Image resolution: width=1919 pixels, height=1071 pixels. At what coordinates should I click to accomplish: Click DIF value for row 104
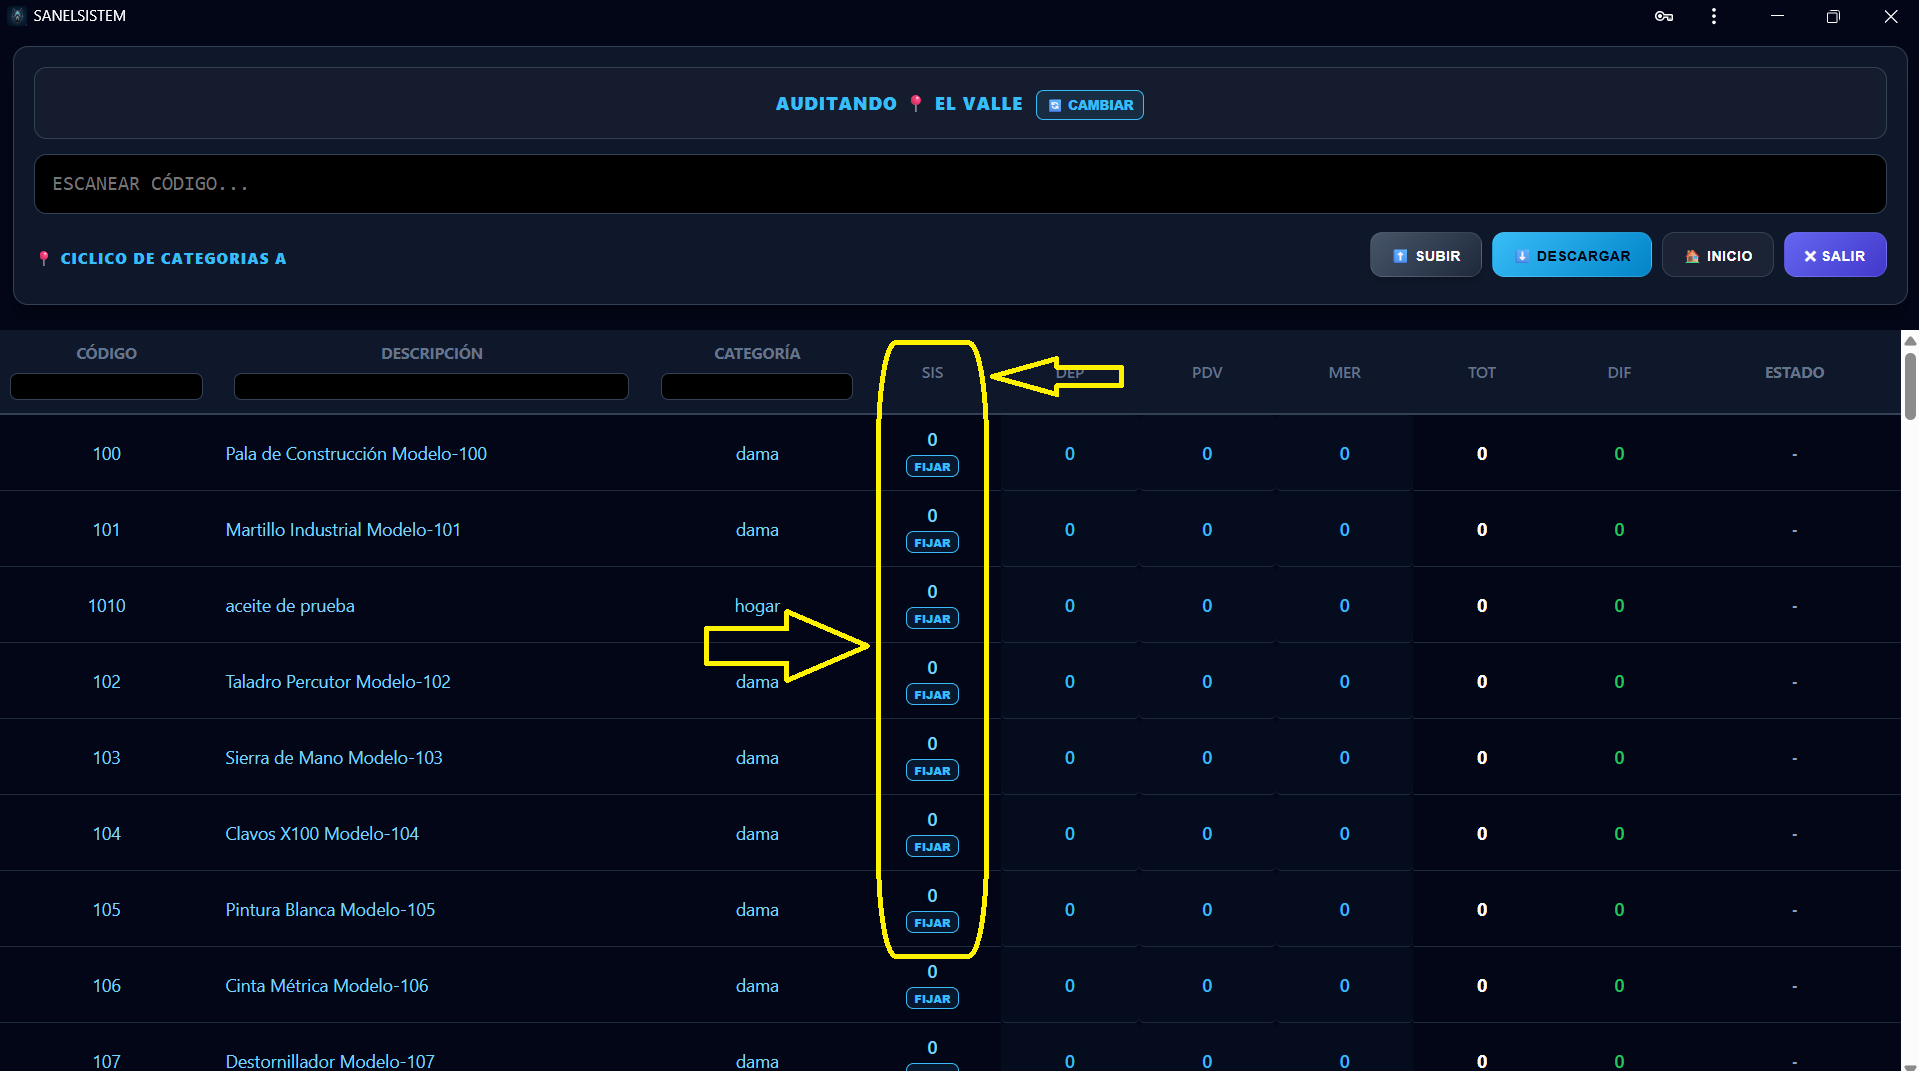click(x=1619, y=834)
